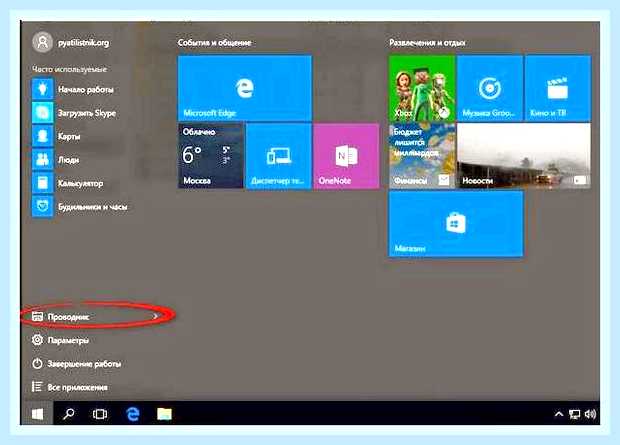The width and height of the screenshot is (620, 445).
Task: Open the Диспетчер телефонов tile
Action: point(278,156)
